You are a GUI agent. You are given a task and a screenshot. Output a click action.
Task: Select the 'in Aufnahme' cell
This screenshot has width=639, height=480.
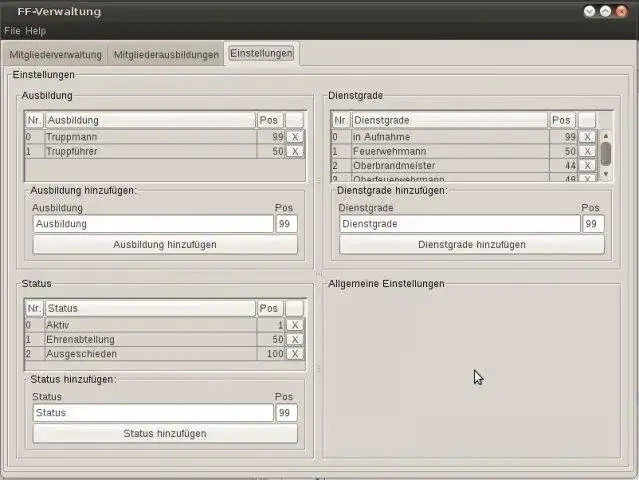click(450, 137)
